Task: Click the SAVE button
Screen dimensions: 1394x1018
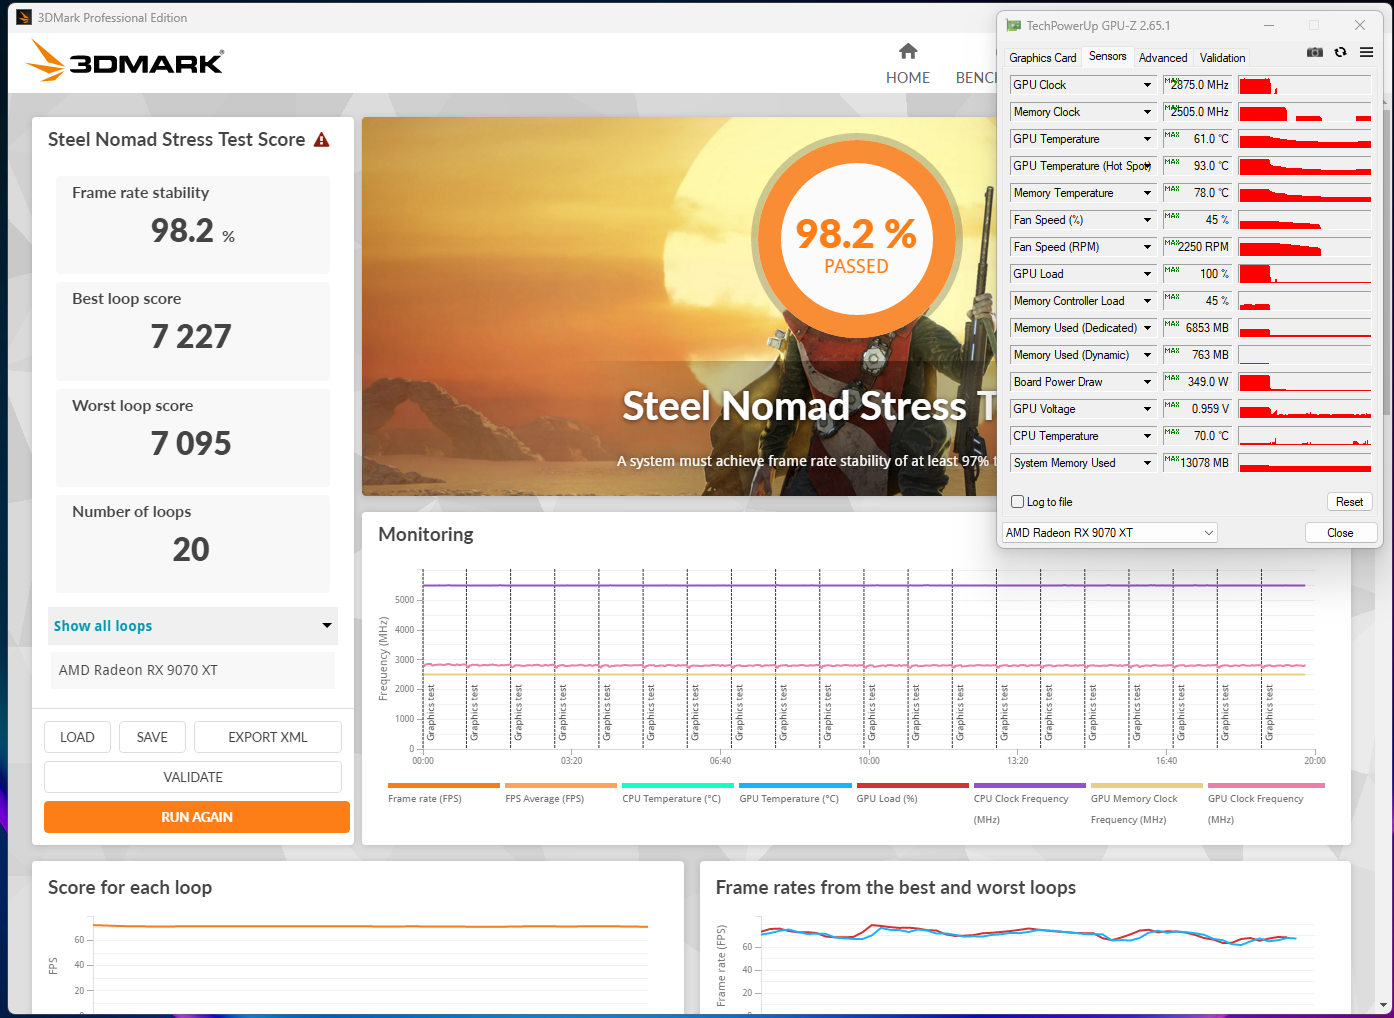Action: coord(152,737)
